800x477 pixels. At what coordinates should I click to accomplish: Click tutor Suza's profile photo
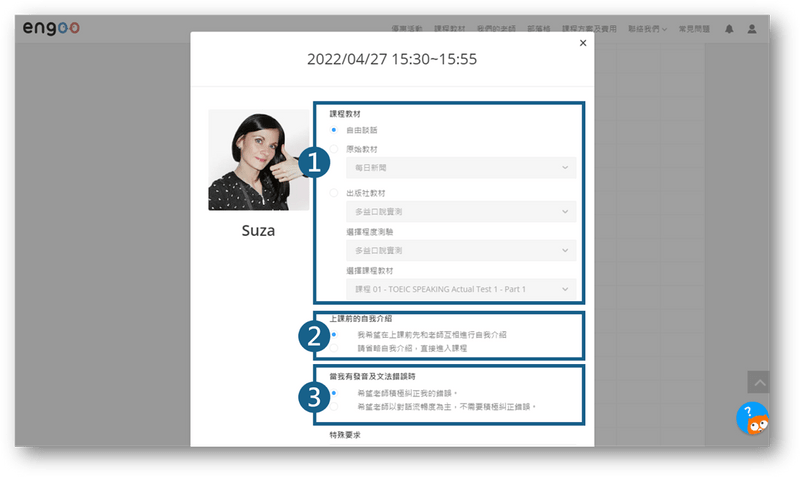pyautogui.click(x=258, y=160)
